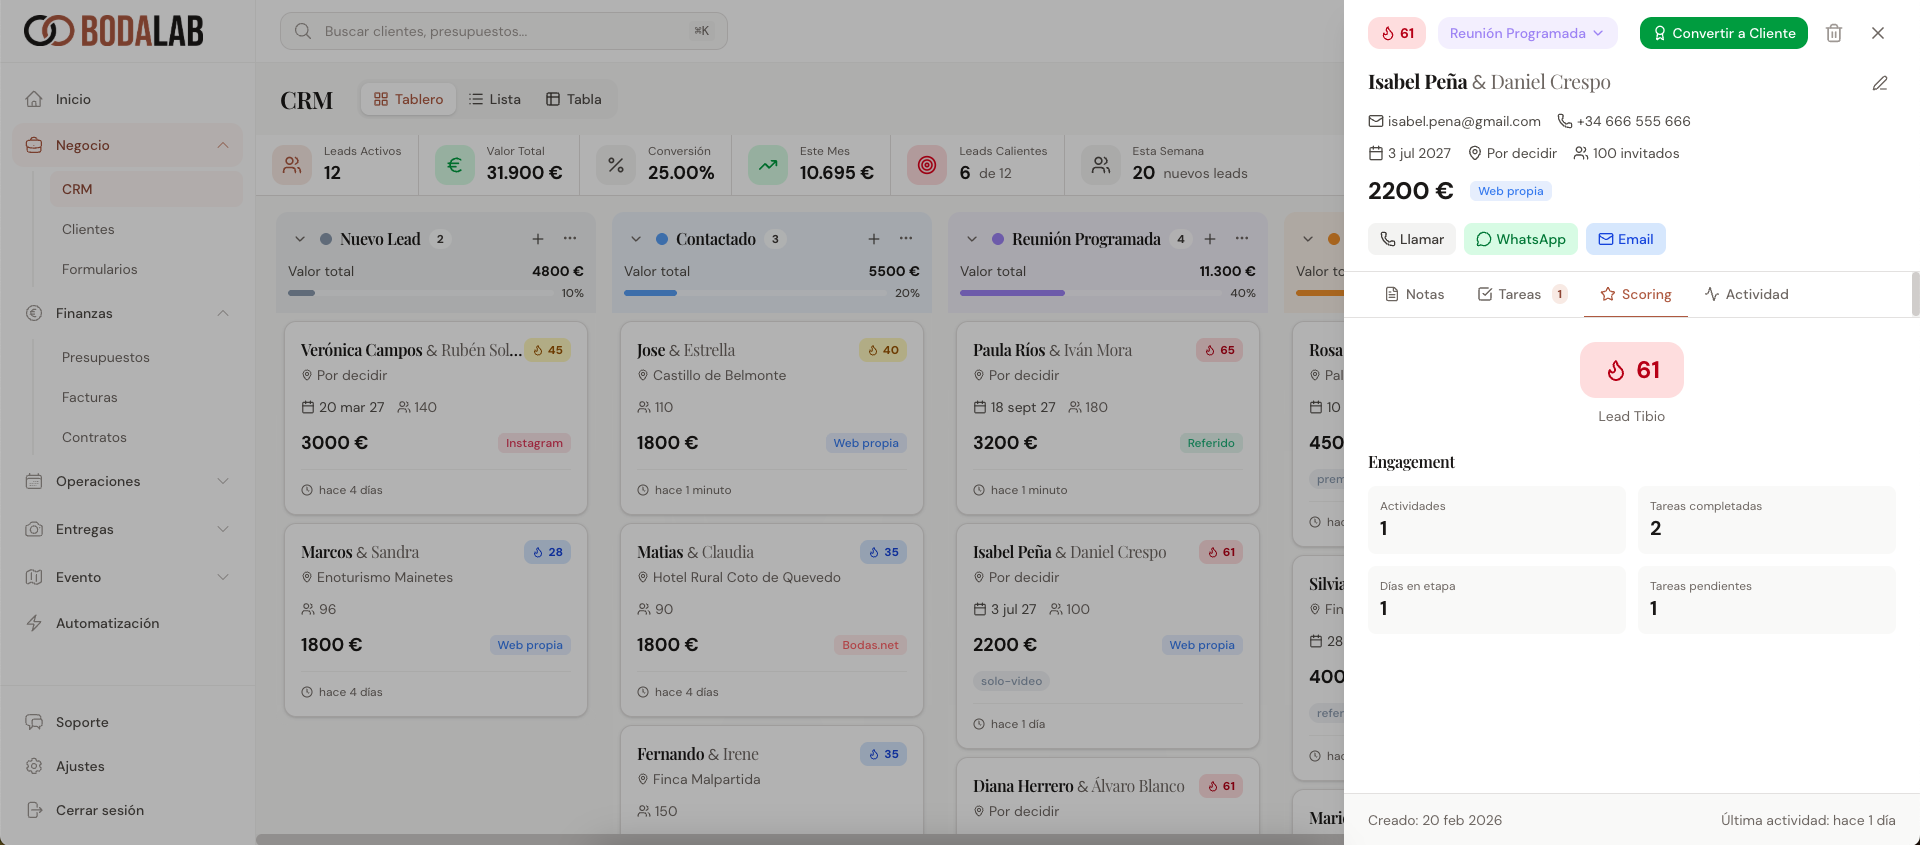
Task: Send an Email to the lead
Action: [x=1625, y=239]
